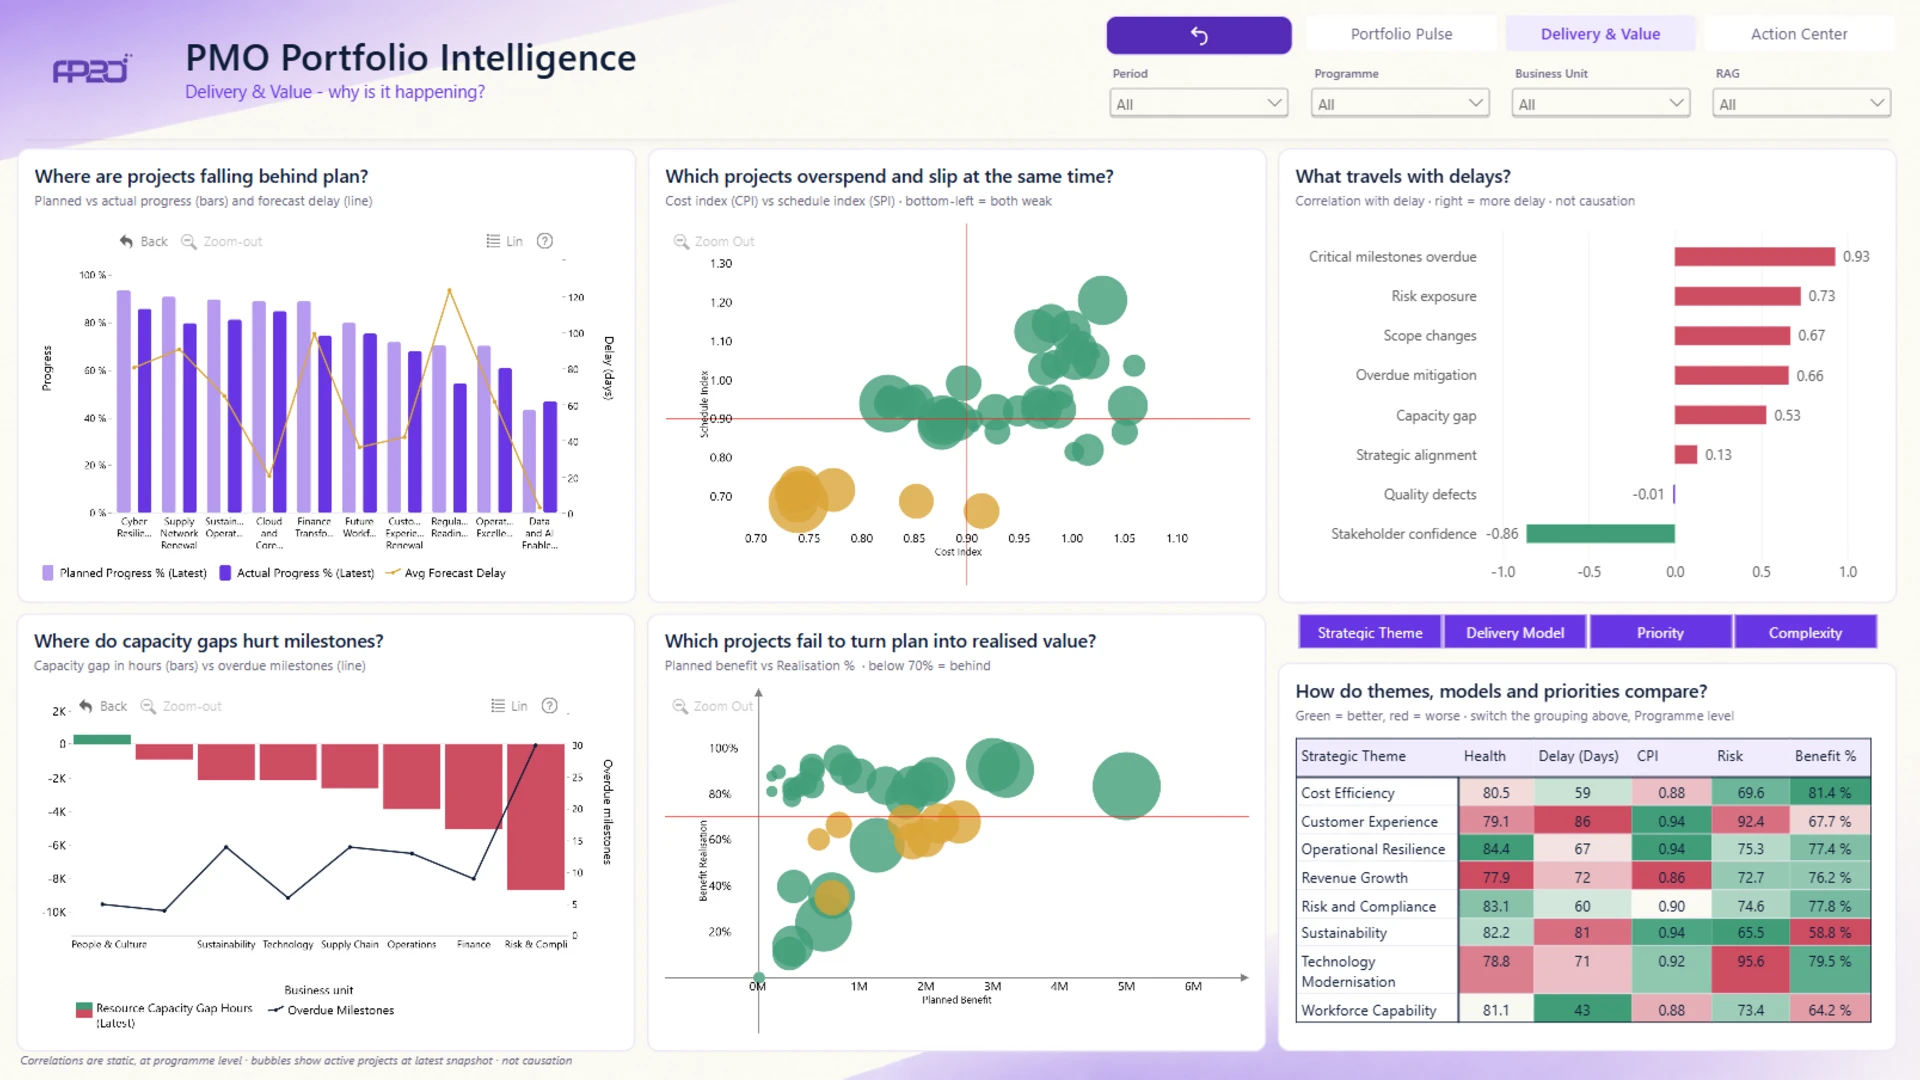1920x1080 pixels.
Task: Click the Critical milestones overdue bar
Action: [1755, 257]
